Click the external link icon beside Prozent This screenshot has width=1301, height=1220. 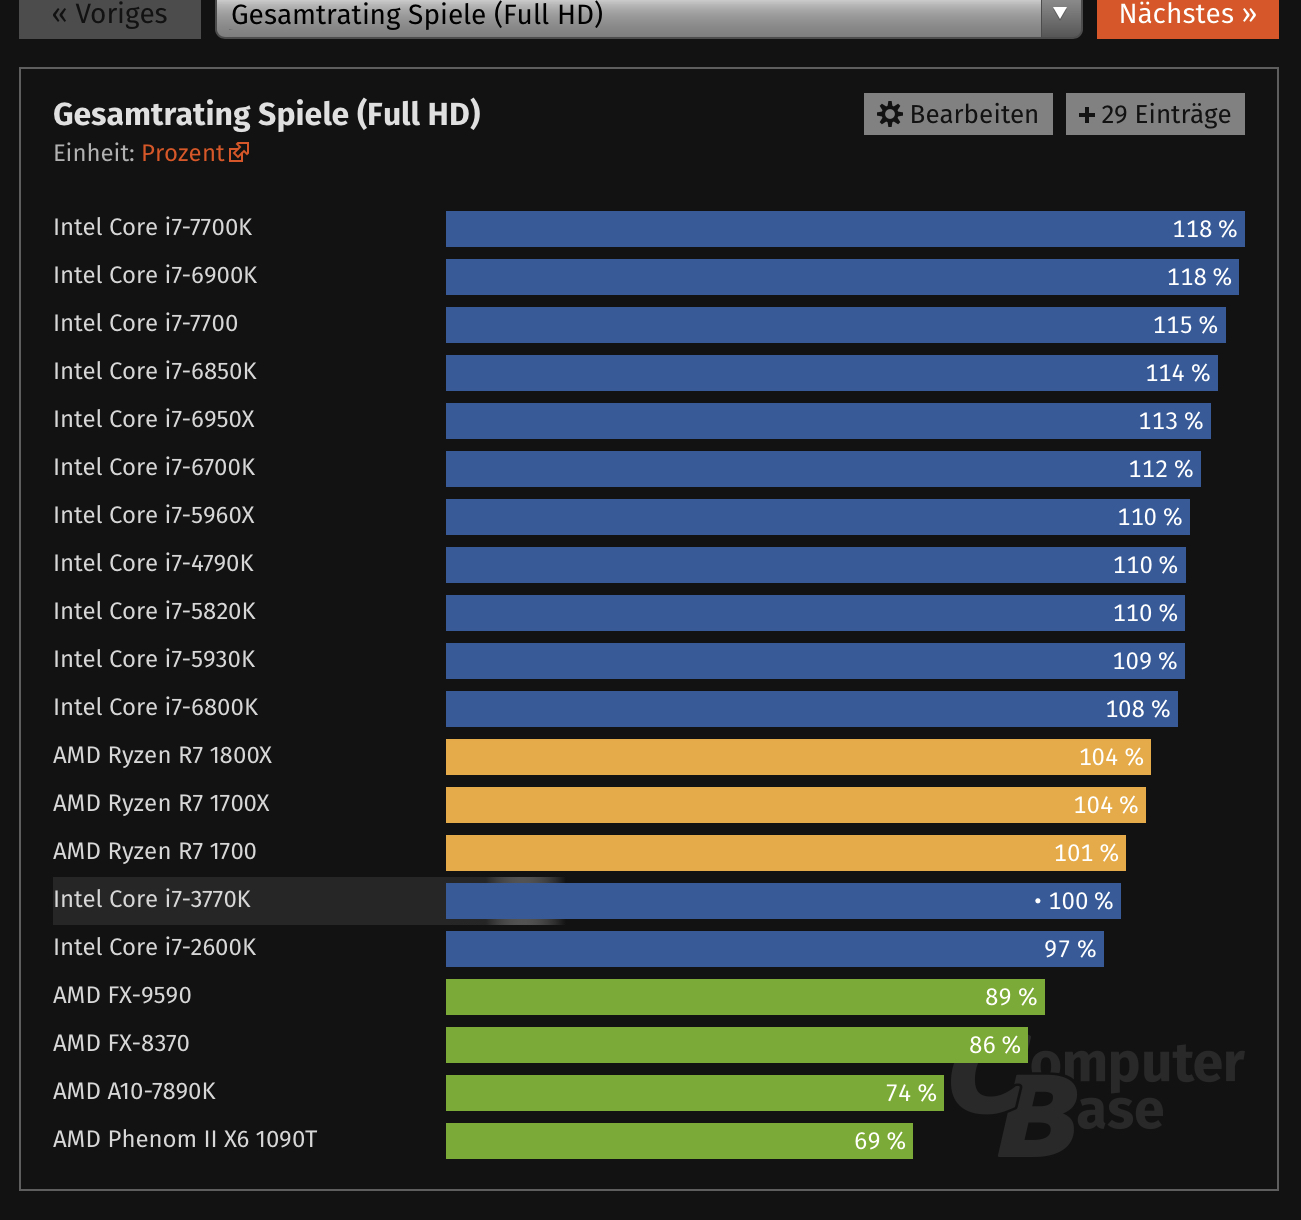(x=239, y=152)
